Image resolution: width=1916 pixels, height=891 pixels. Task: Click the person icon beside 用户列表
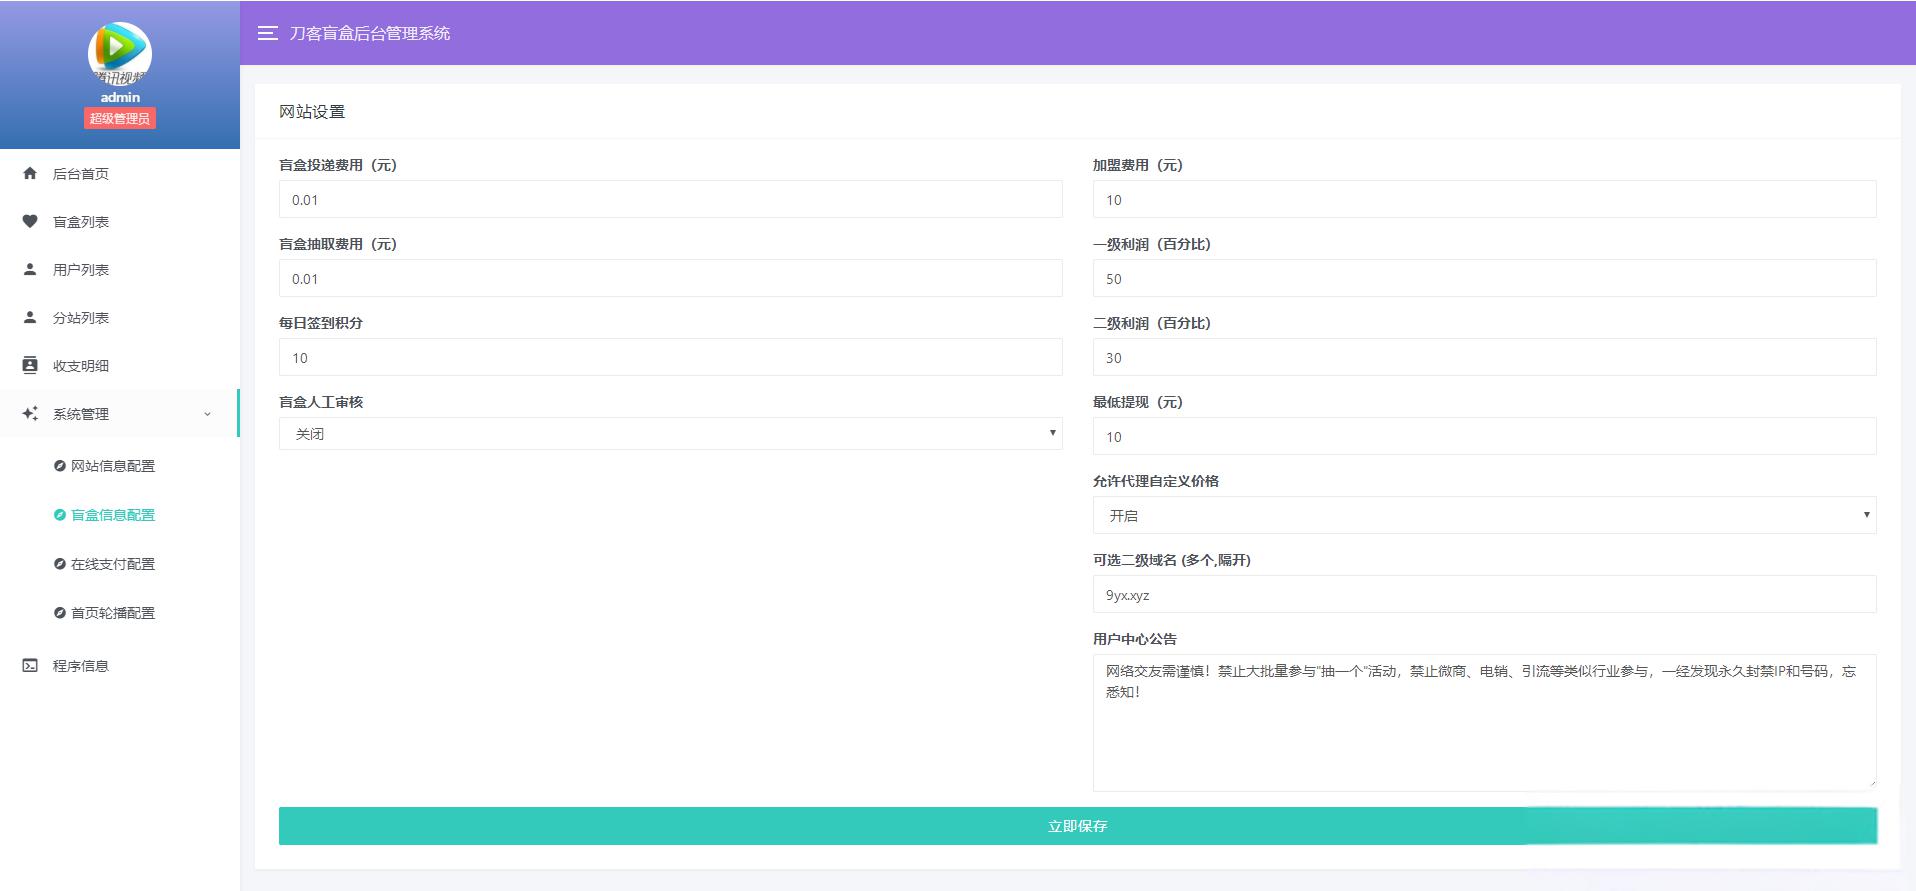30,269
